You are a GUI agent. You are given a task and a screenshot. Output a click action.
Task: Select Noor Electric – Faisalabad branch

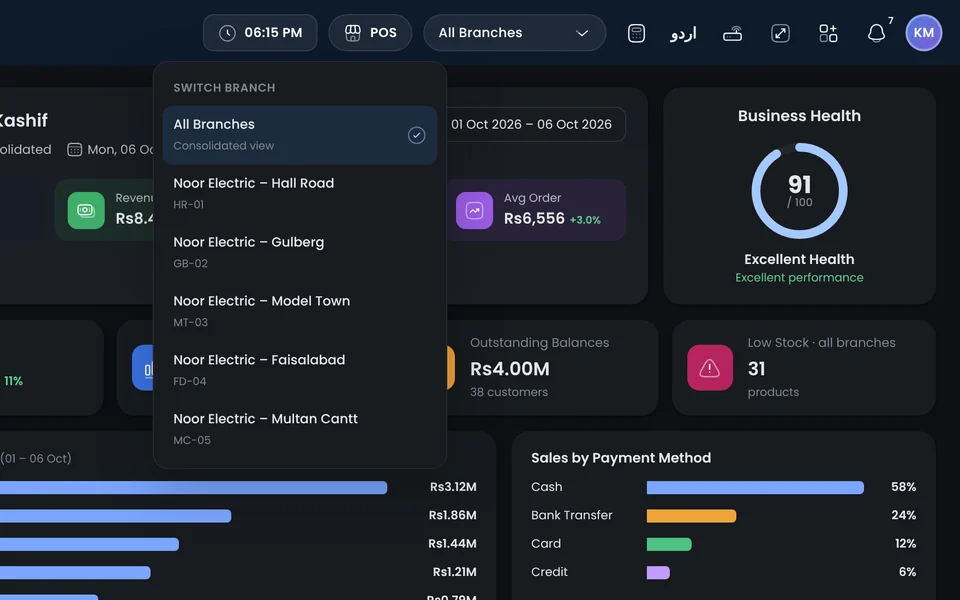coord(300,369)
